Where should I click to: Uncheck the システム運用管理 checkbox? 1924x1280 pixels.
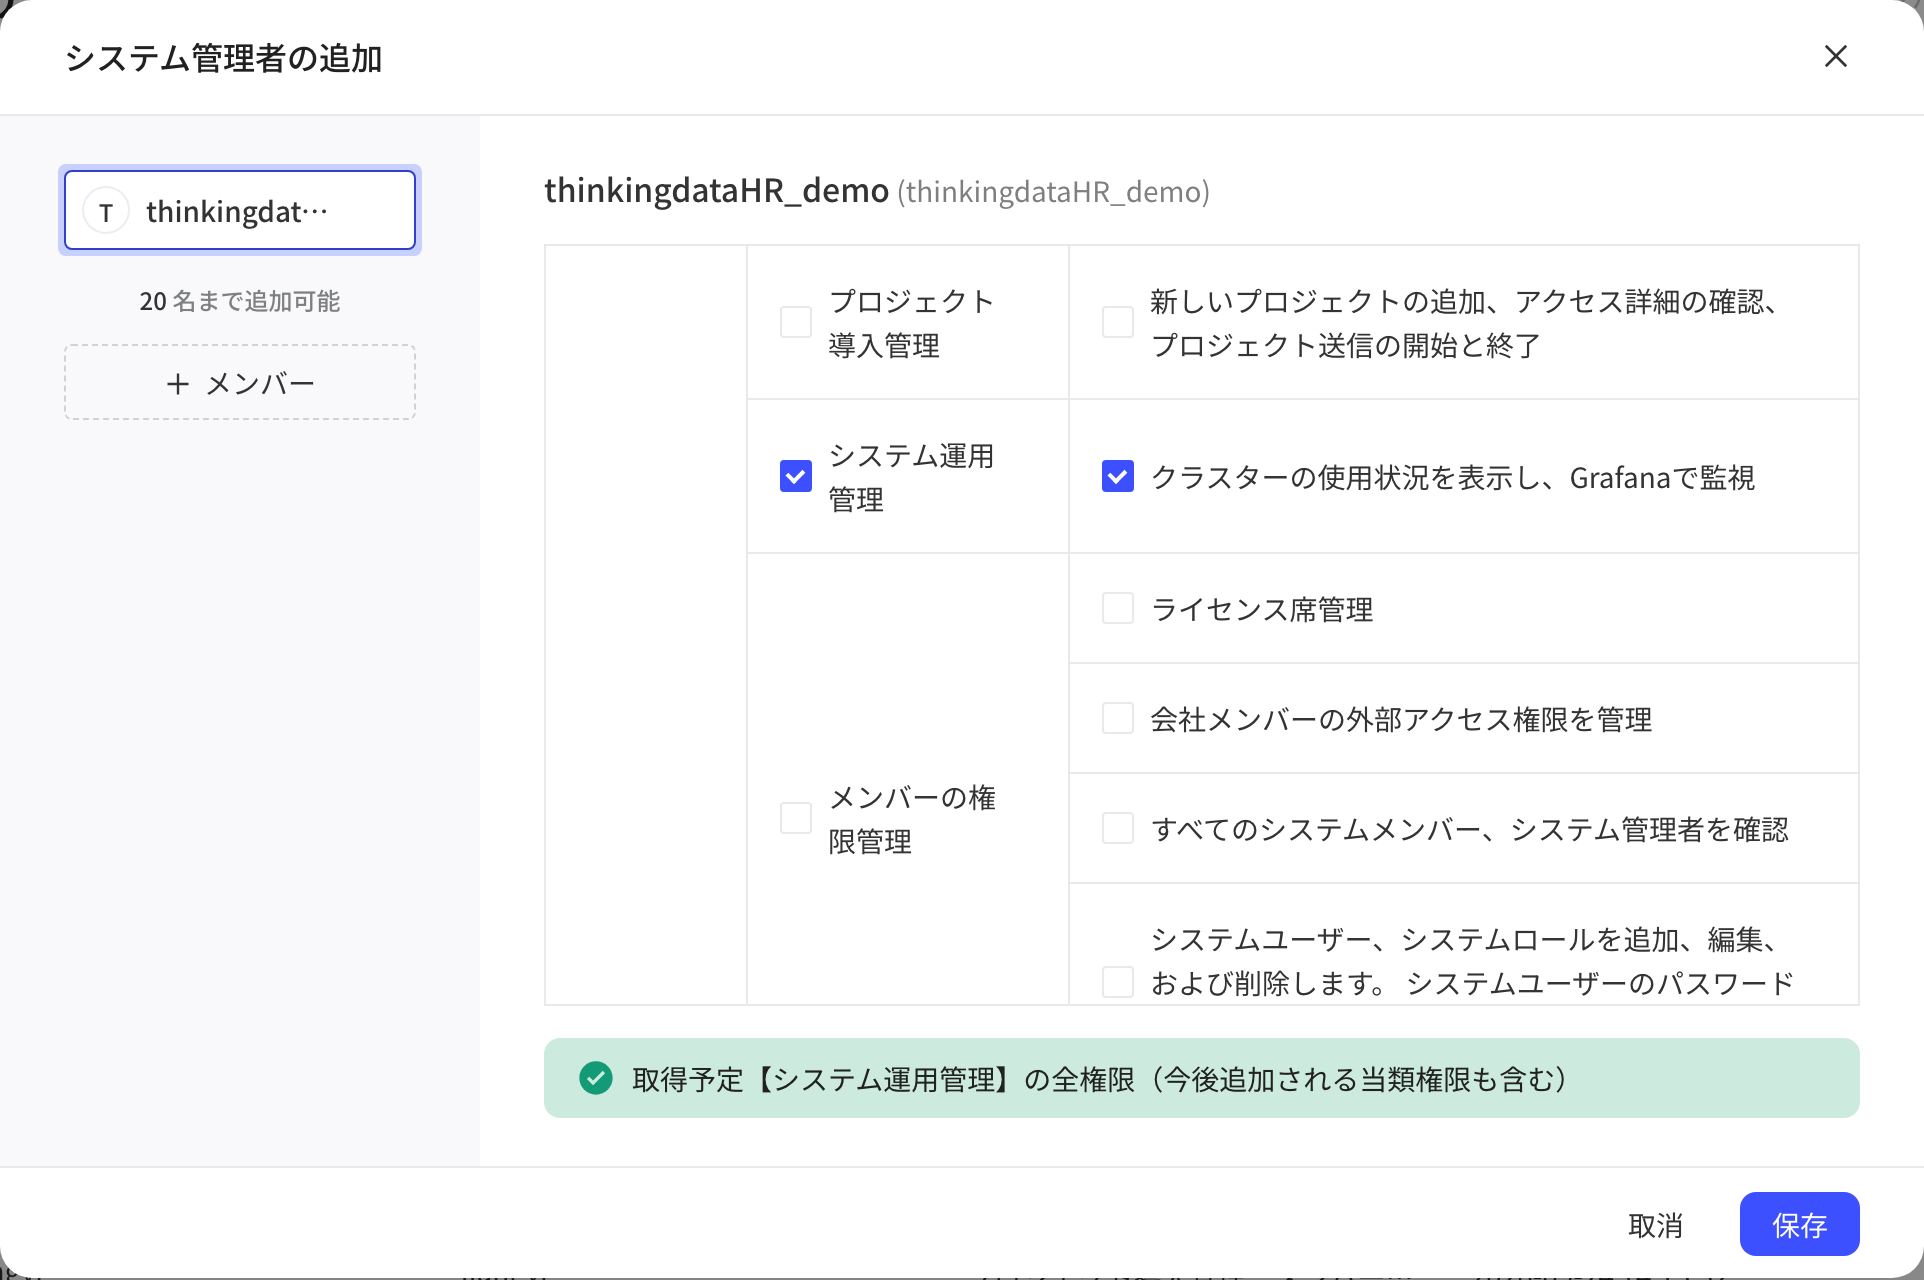[795, 476]
